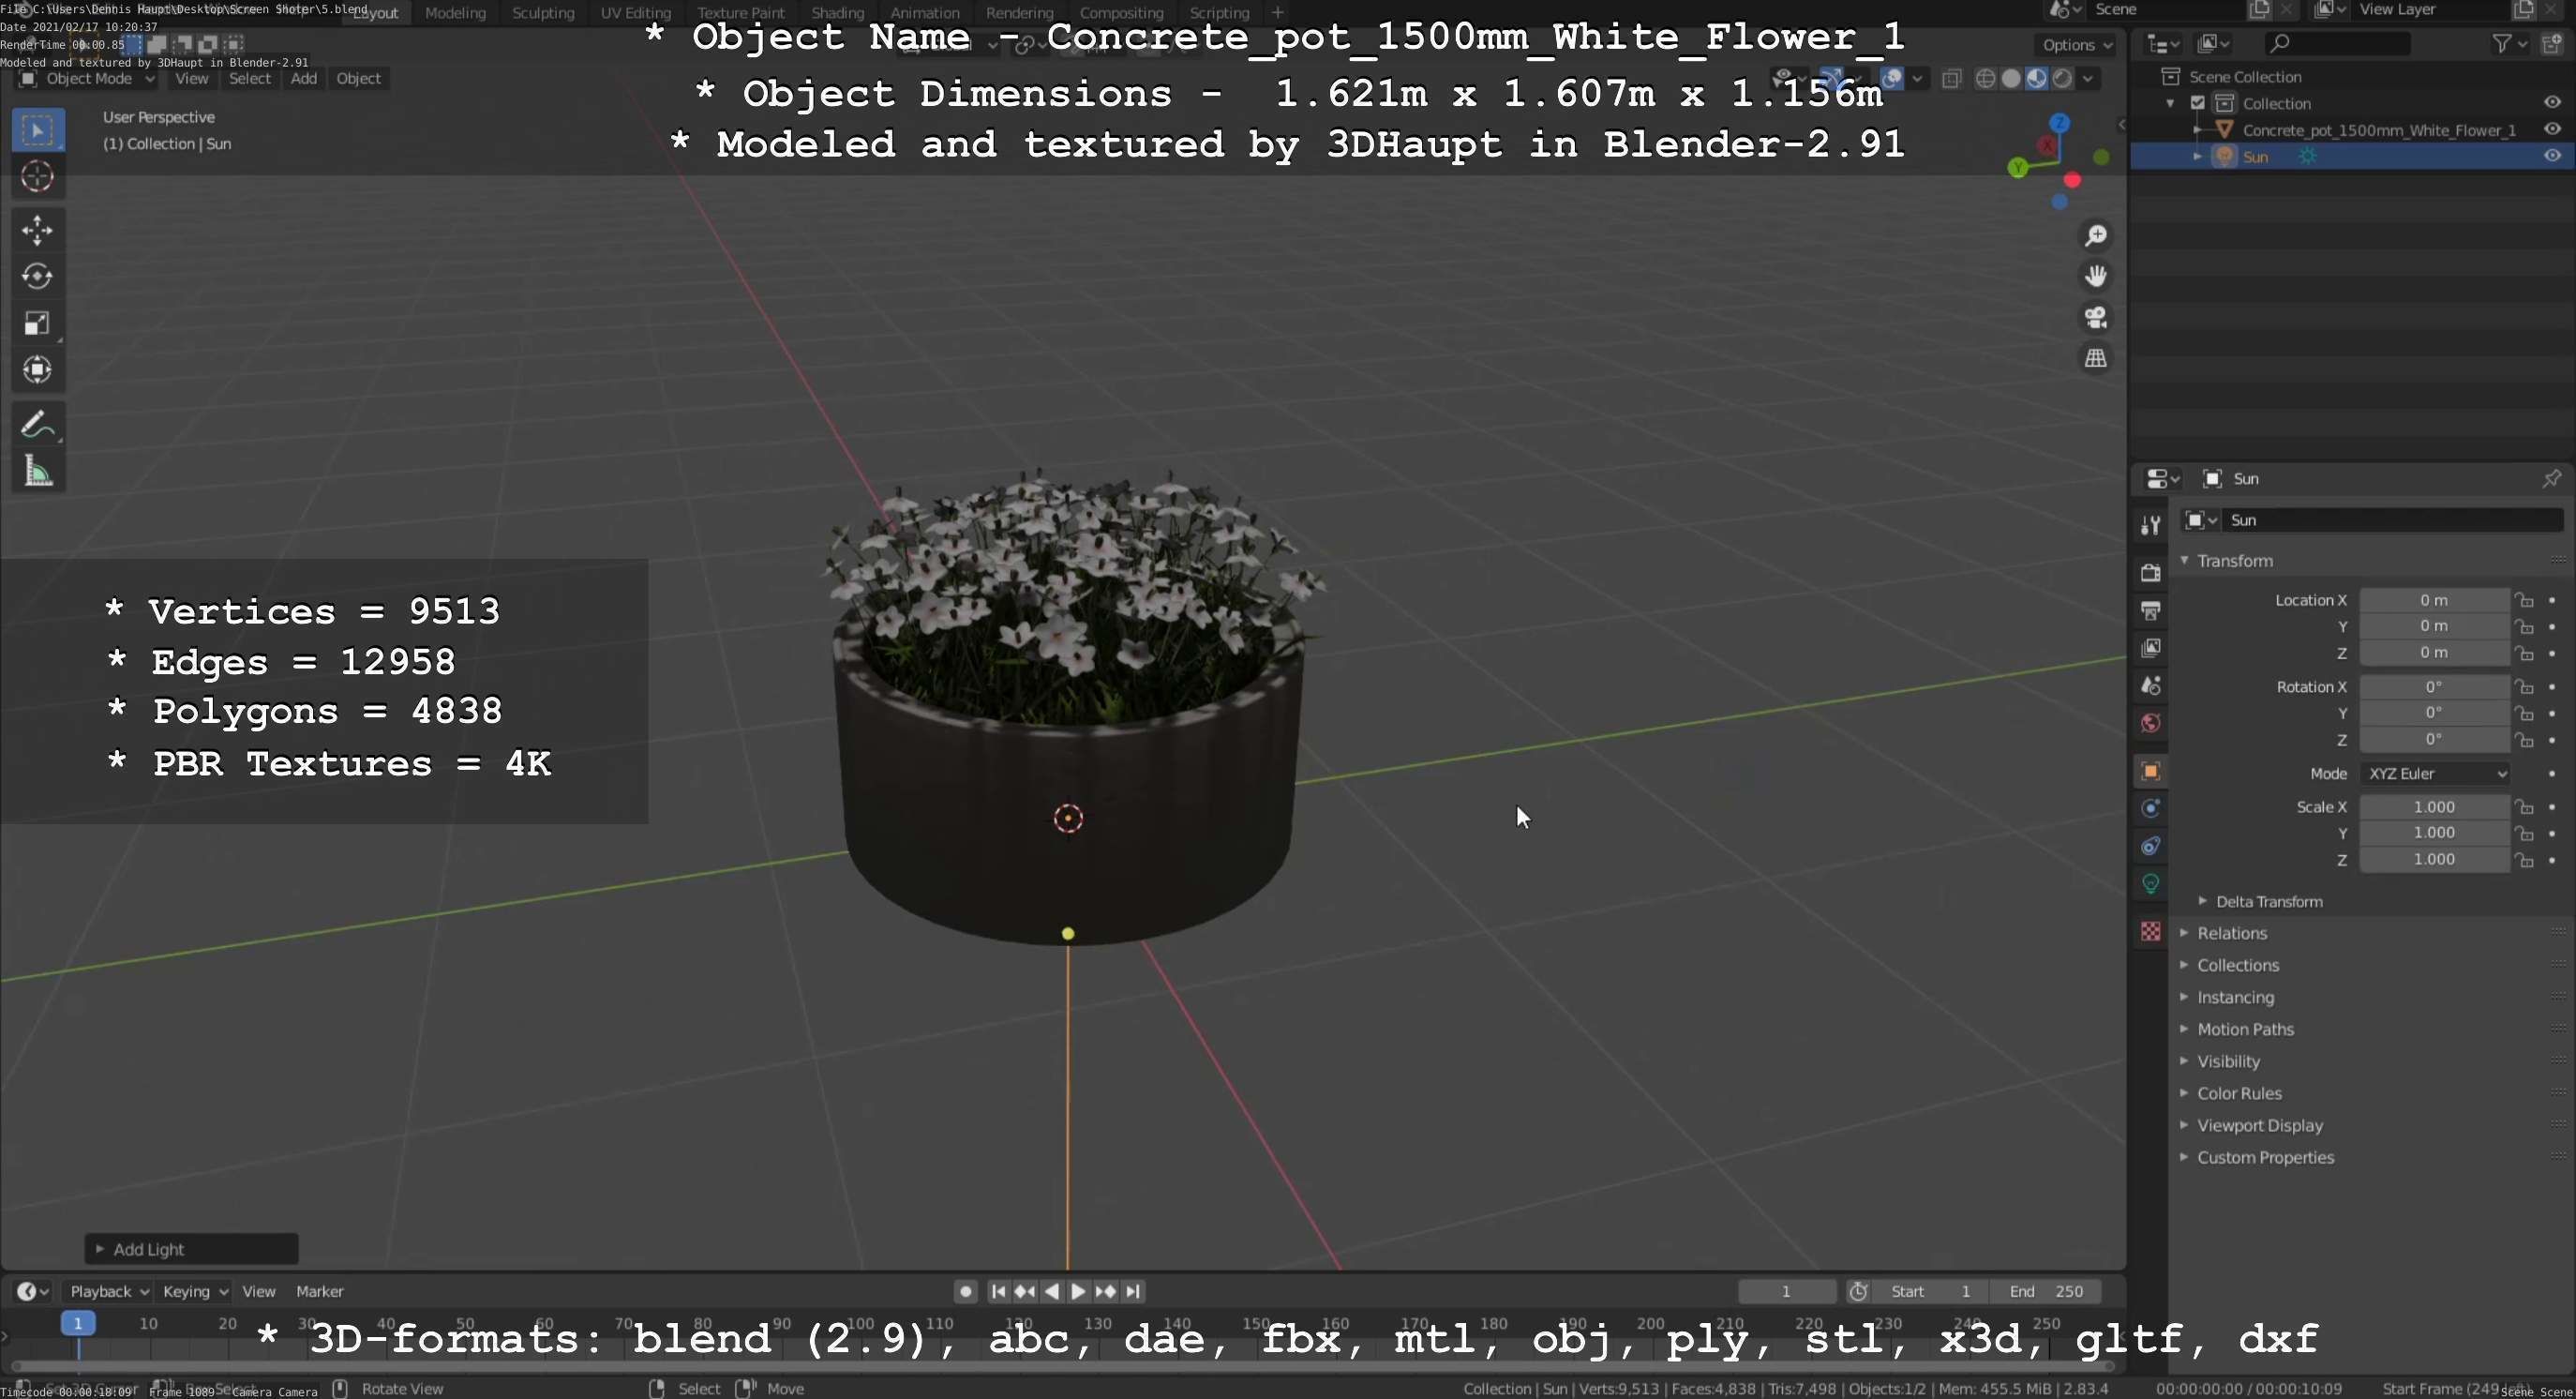Pin the properties editor context
This screenshot has height=1399, width=2576.
[2551, 479]
